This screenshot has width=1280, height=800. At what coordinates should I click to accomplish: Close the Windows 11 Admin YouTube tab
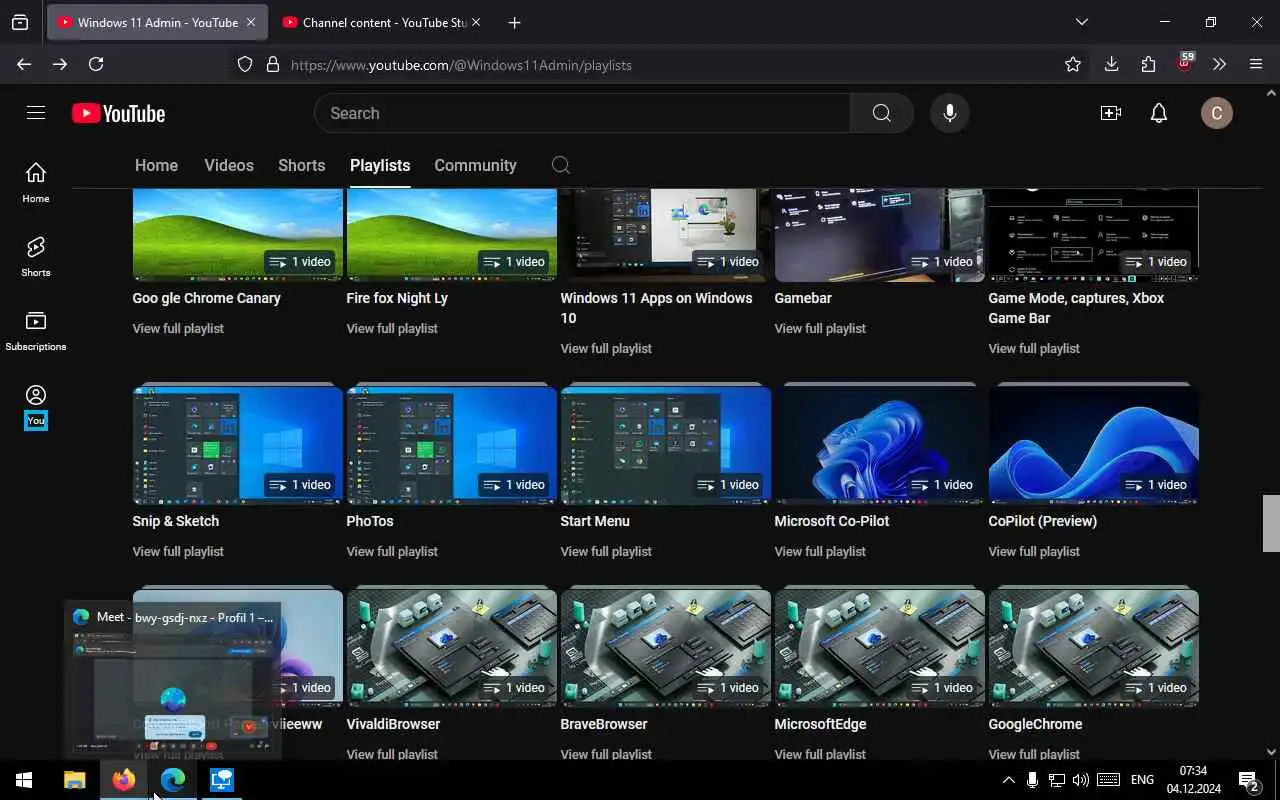click(251, 22)
